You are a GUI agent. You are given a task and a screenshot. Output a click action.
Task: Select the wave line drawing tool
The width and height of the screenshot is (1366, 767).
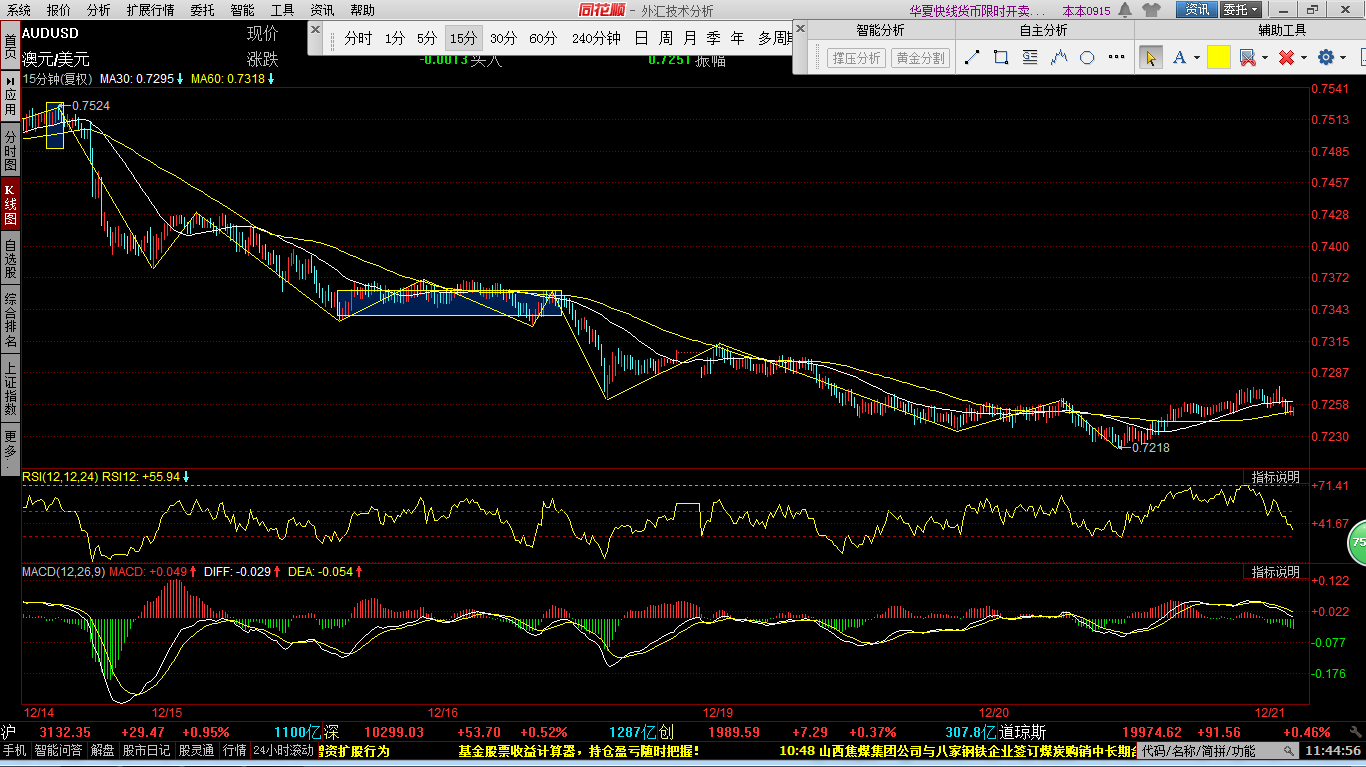click(1059, 58)
